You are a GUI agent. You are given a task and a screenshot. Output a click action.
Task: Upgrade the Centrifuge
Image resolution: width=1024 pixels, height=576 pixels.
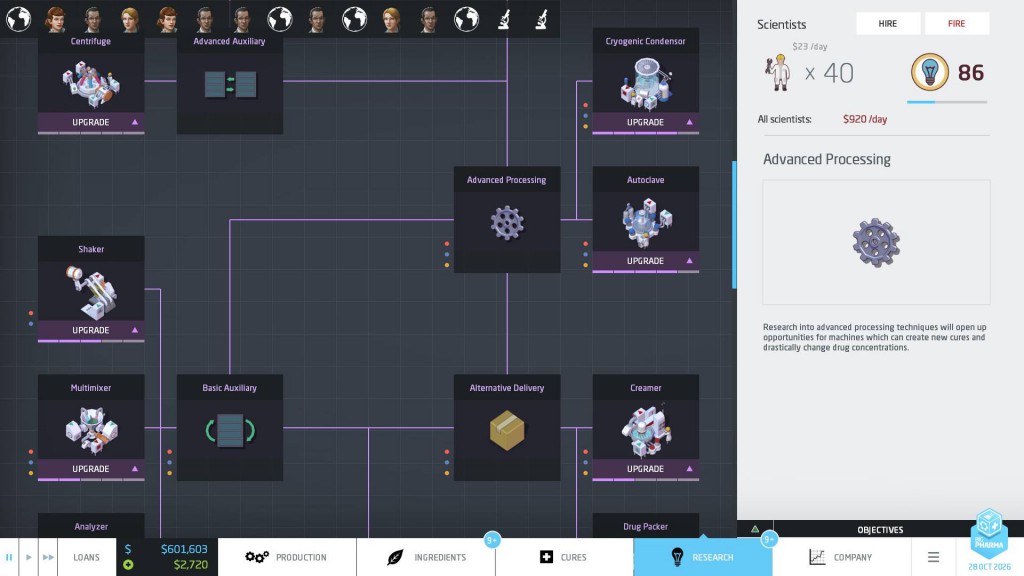91,122
